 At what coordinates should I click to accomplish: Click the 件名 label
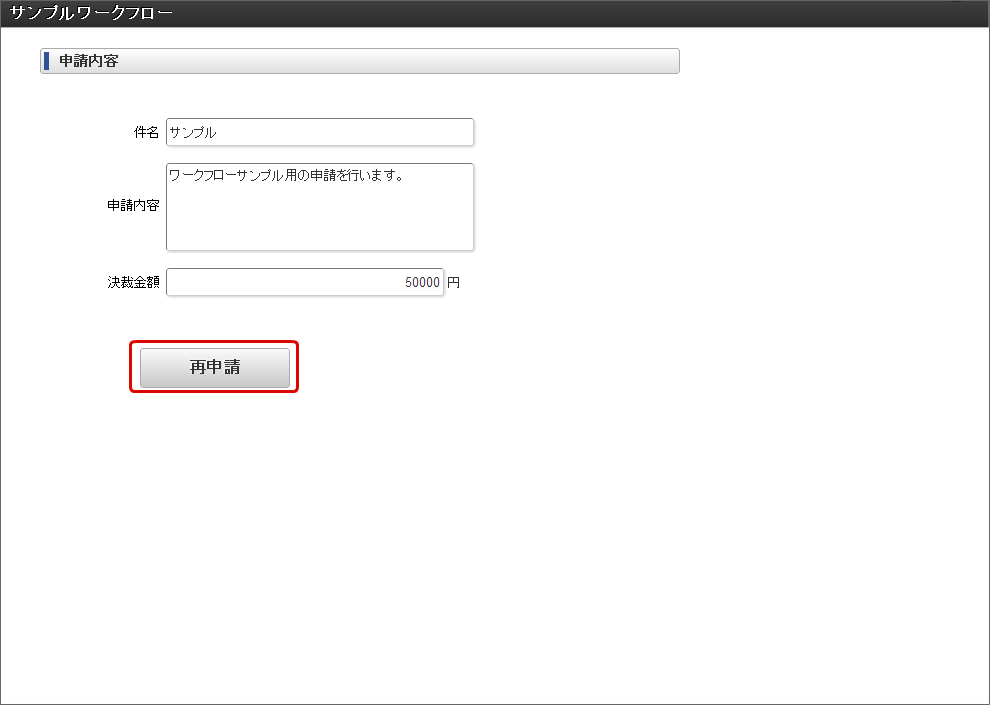click(x=146, y=133)
